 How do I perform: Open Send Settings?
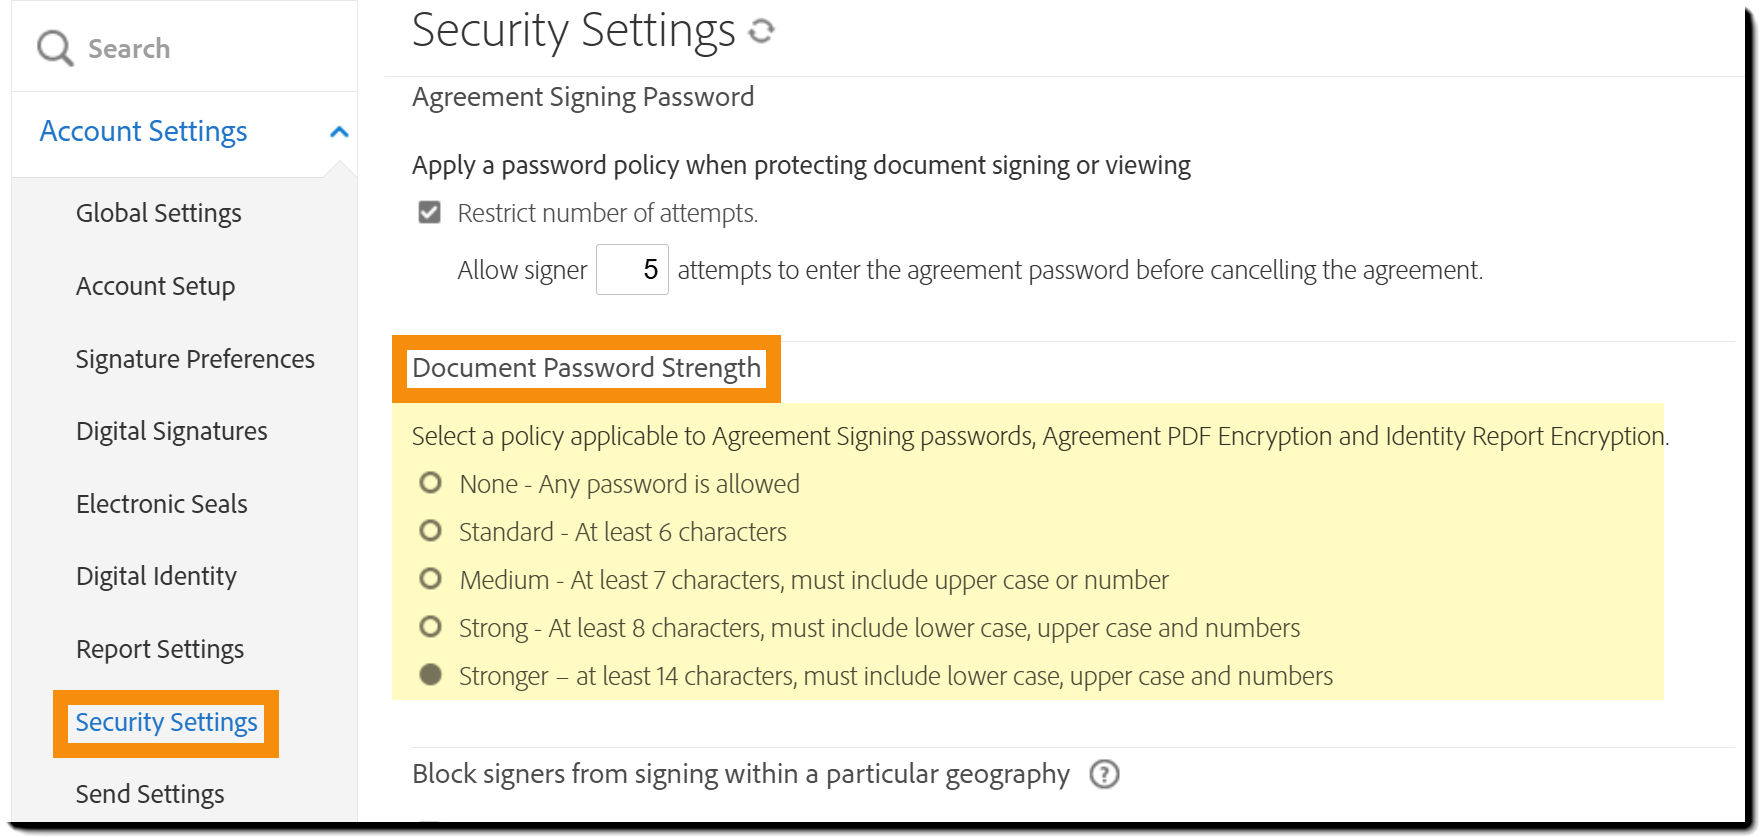coord(149,793)
